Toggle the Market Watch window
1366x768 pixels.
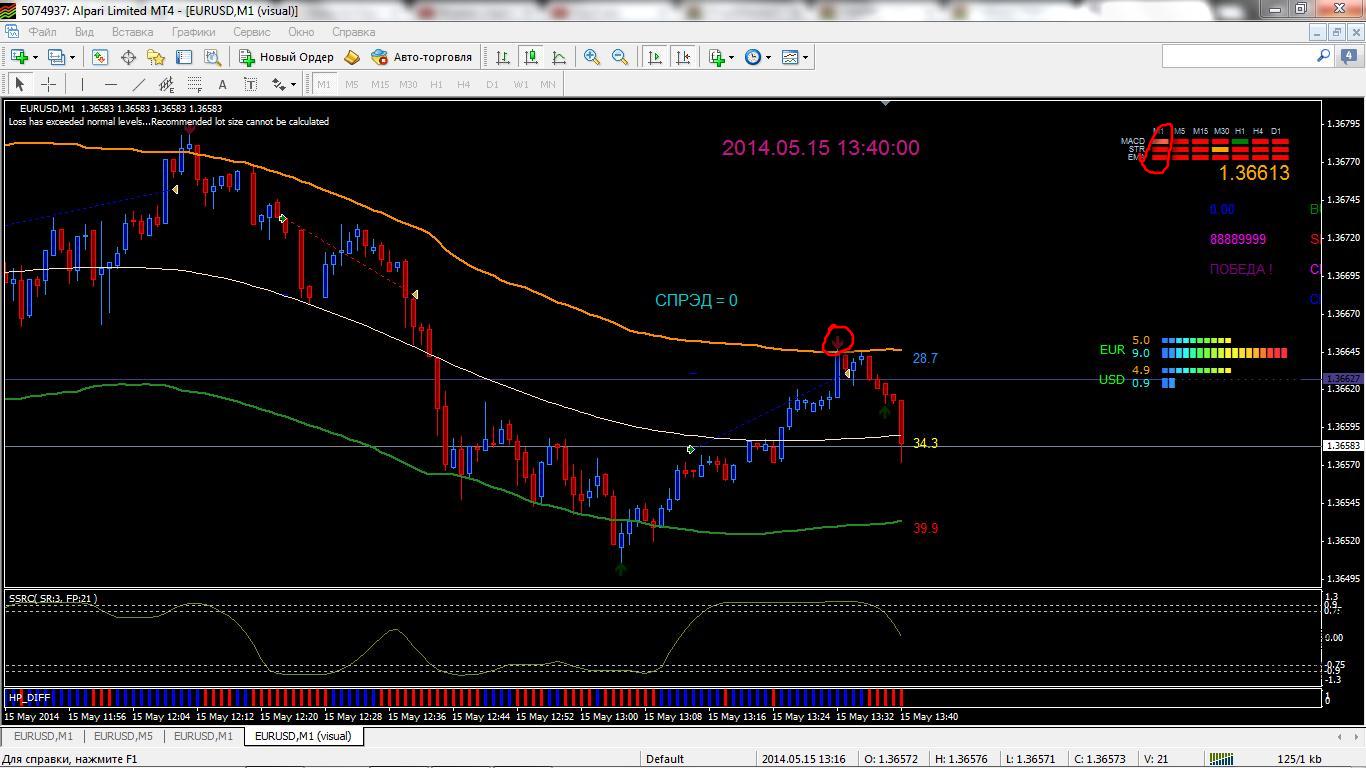[x=100, y=57]
